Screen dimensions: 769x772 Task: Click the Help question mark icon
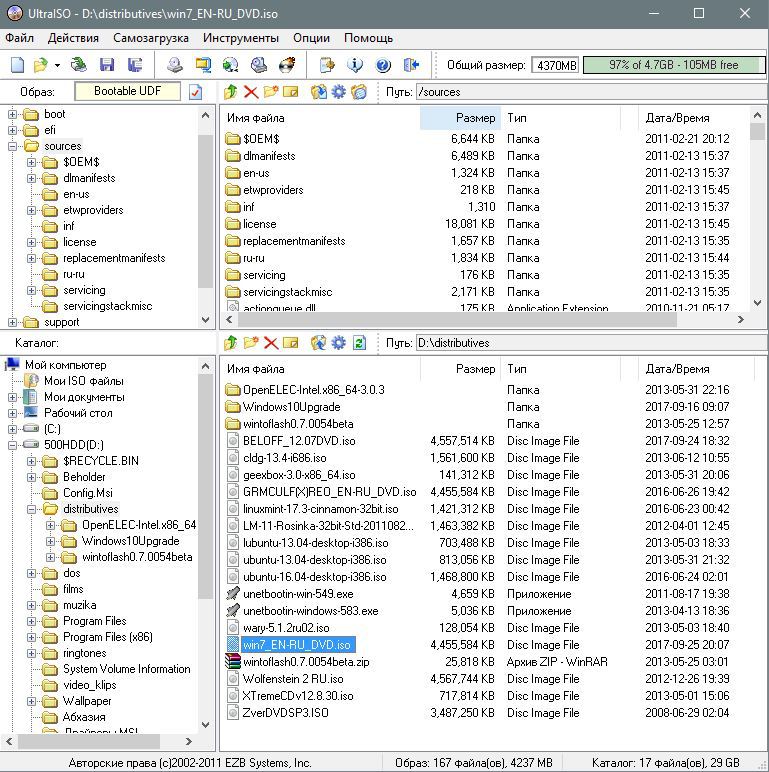click(383, 65)
